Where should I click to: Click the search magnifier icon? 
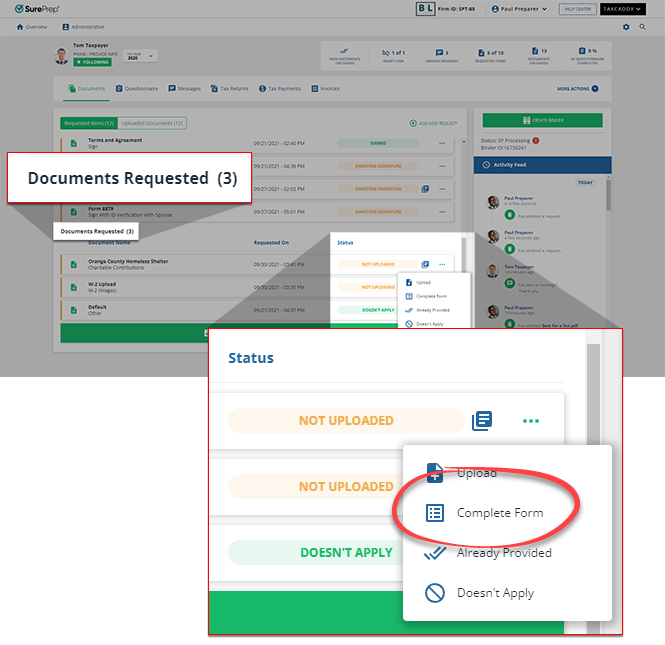pyautogui.click(x=643, y=27)
